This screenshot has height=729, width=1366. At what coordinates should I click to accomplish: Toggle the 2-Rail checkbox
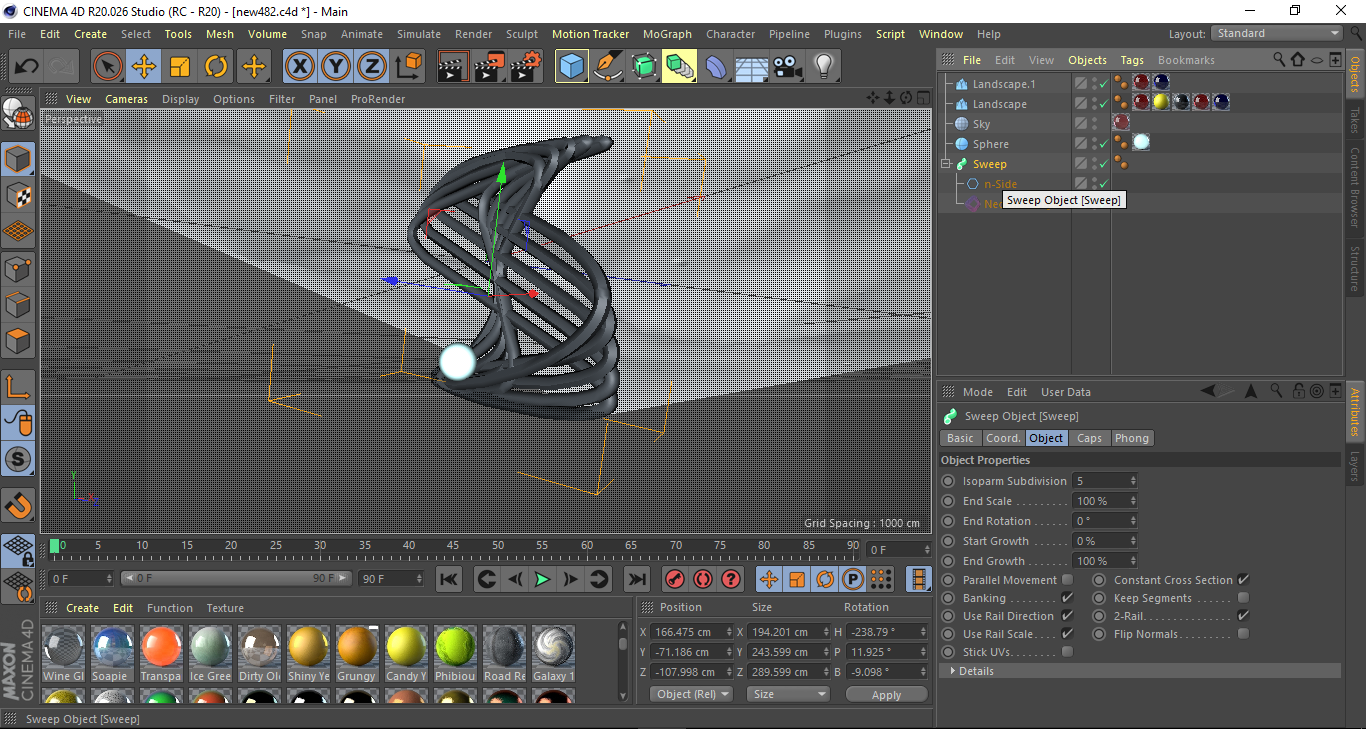click(1243, 616)
